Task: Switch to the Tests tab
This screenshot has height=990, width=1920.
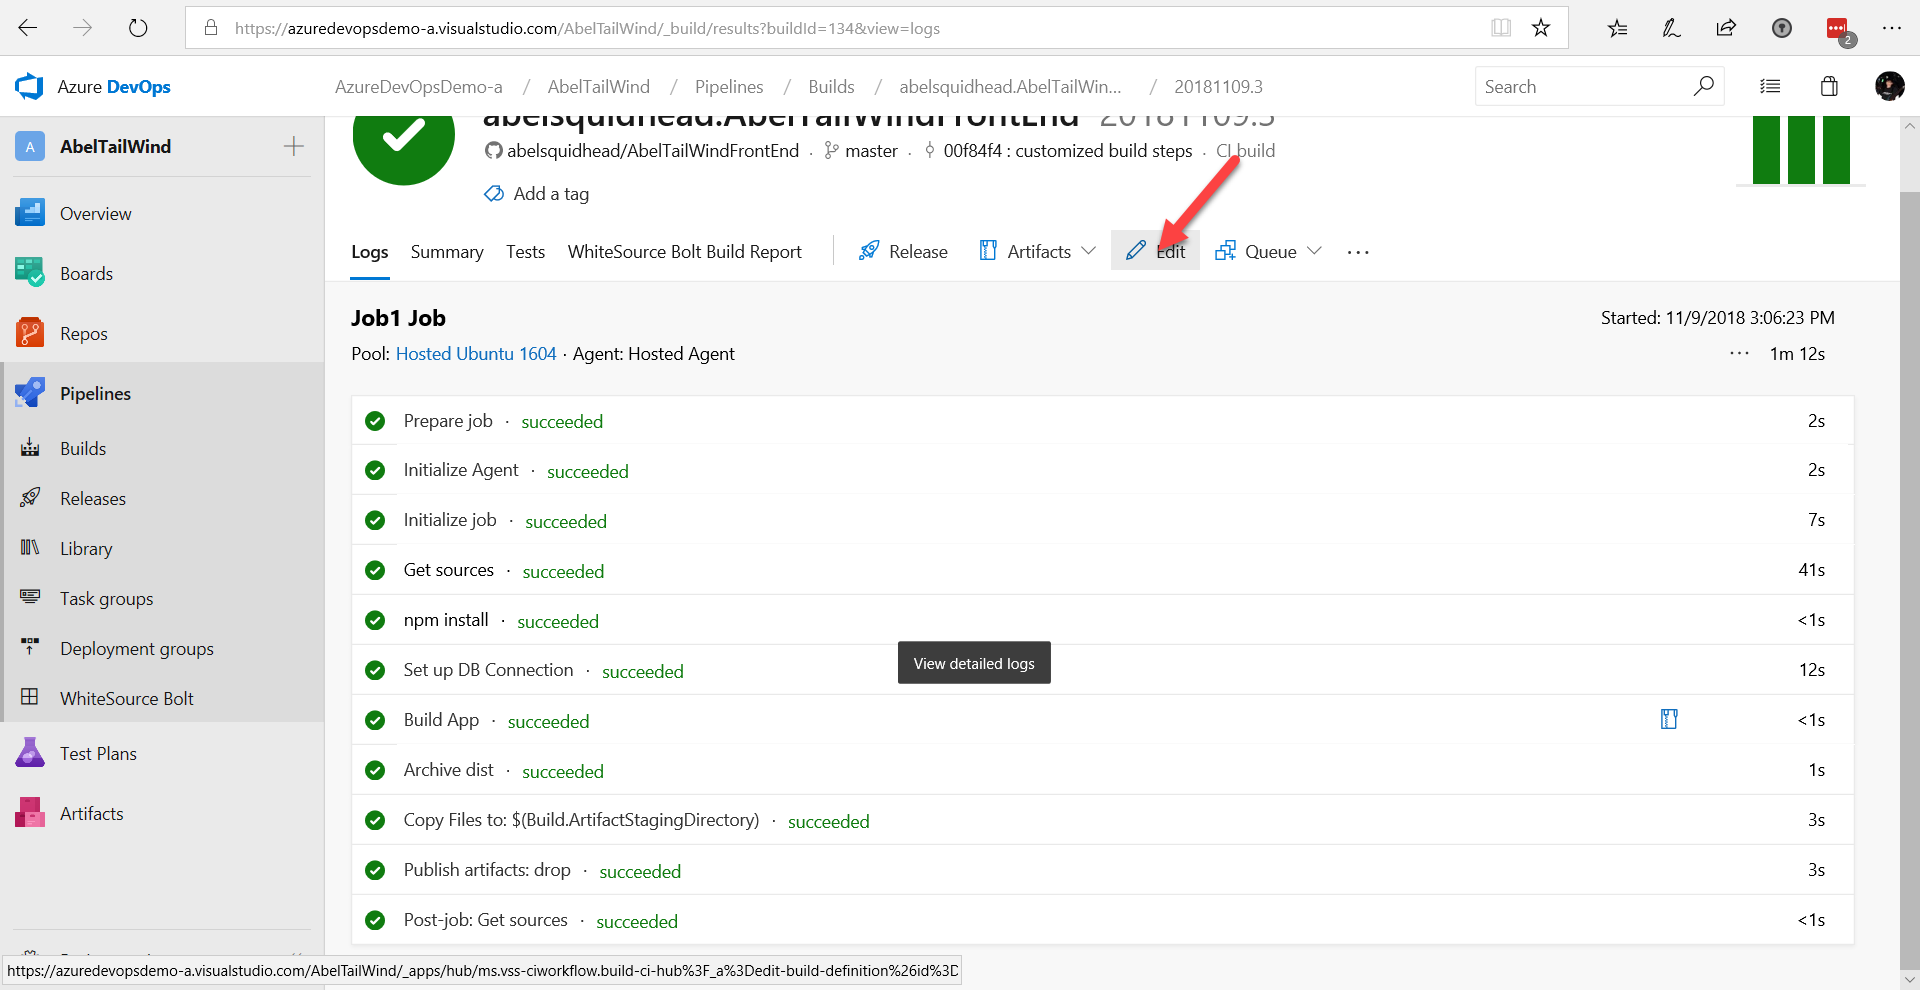Action: [525, 252]
